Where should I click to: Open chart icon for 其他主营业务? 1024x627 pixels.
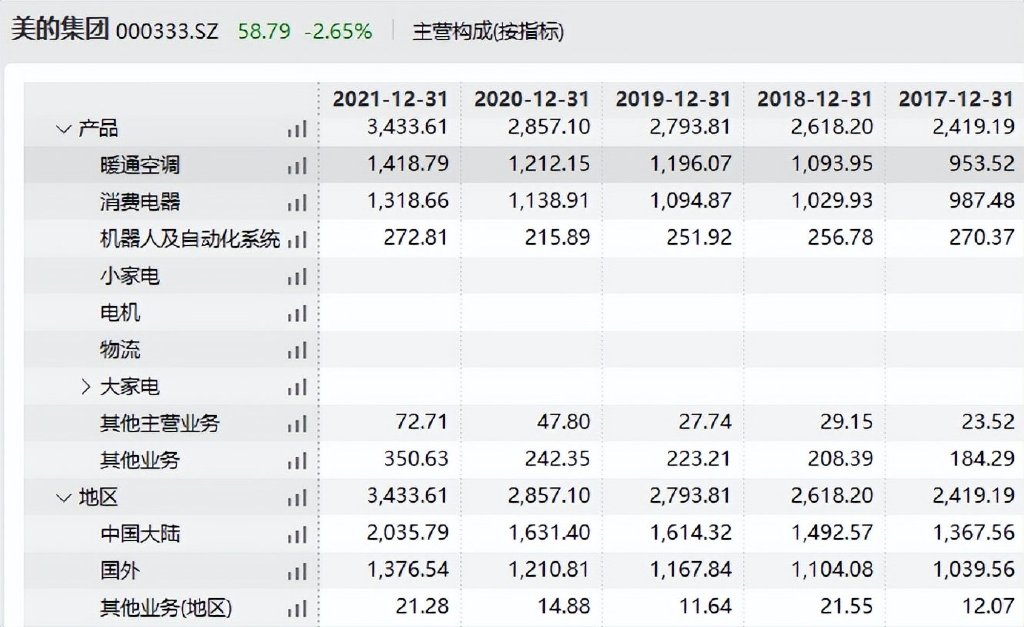296,425
